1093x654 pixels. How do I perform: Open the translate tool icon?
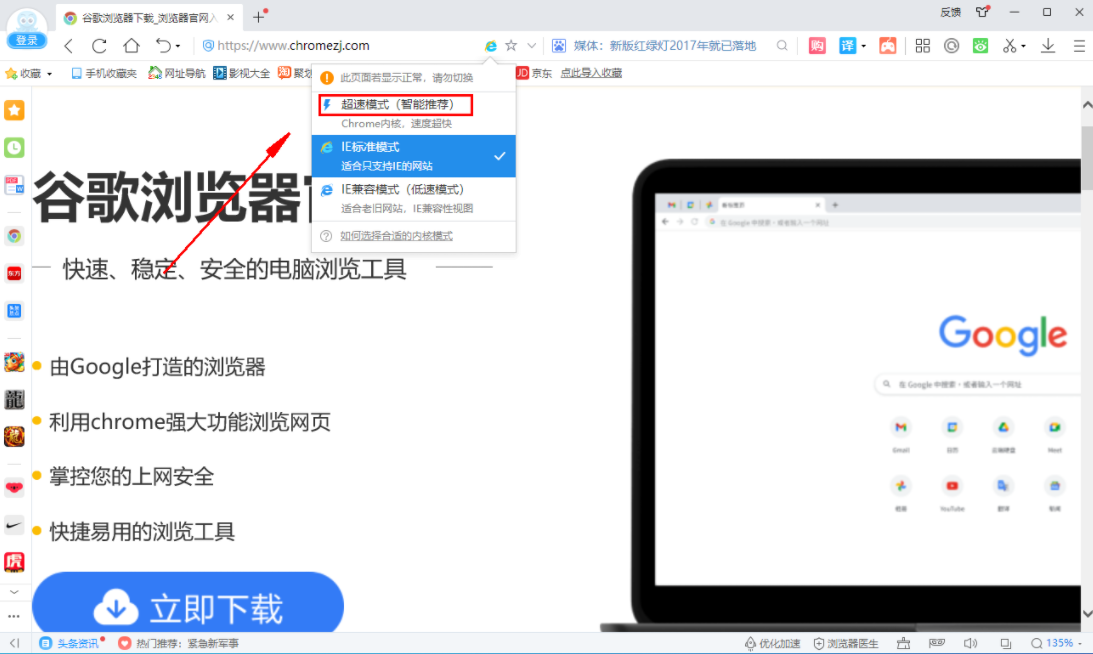coord(845,45)
